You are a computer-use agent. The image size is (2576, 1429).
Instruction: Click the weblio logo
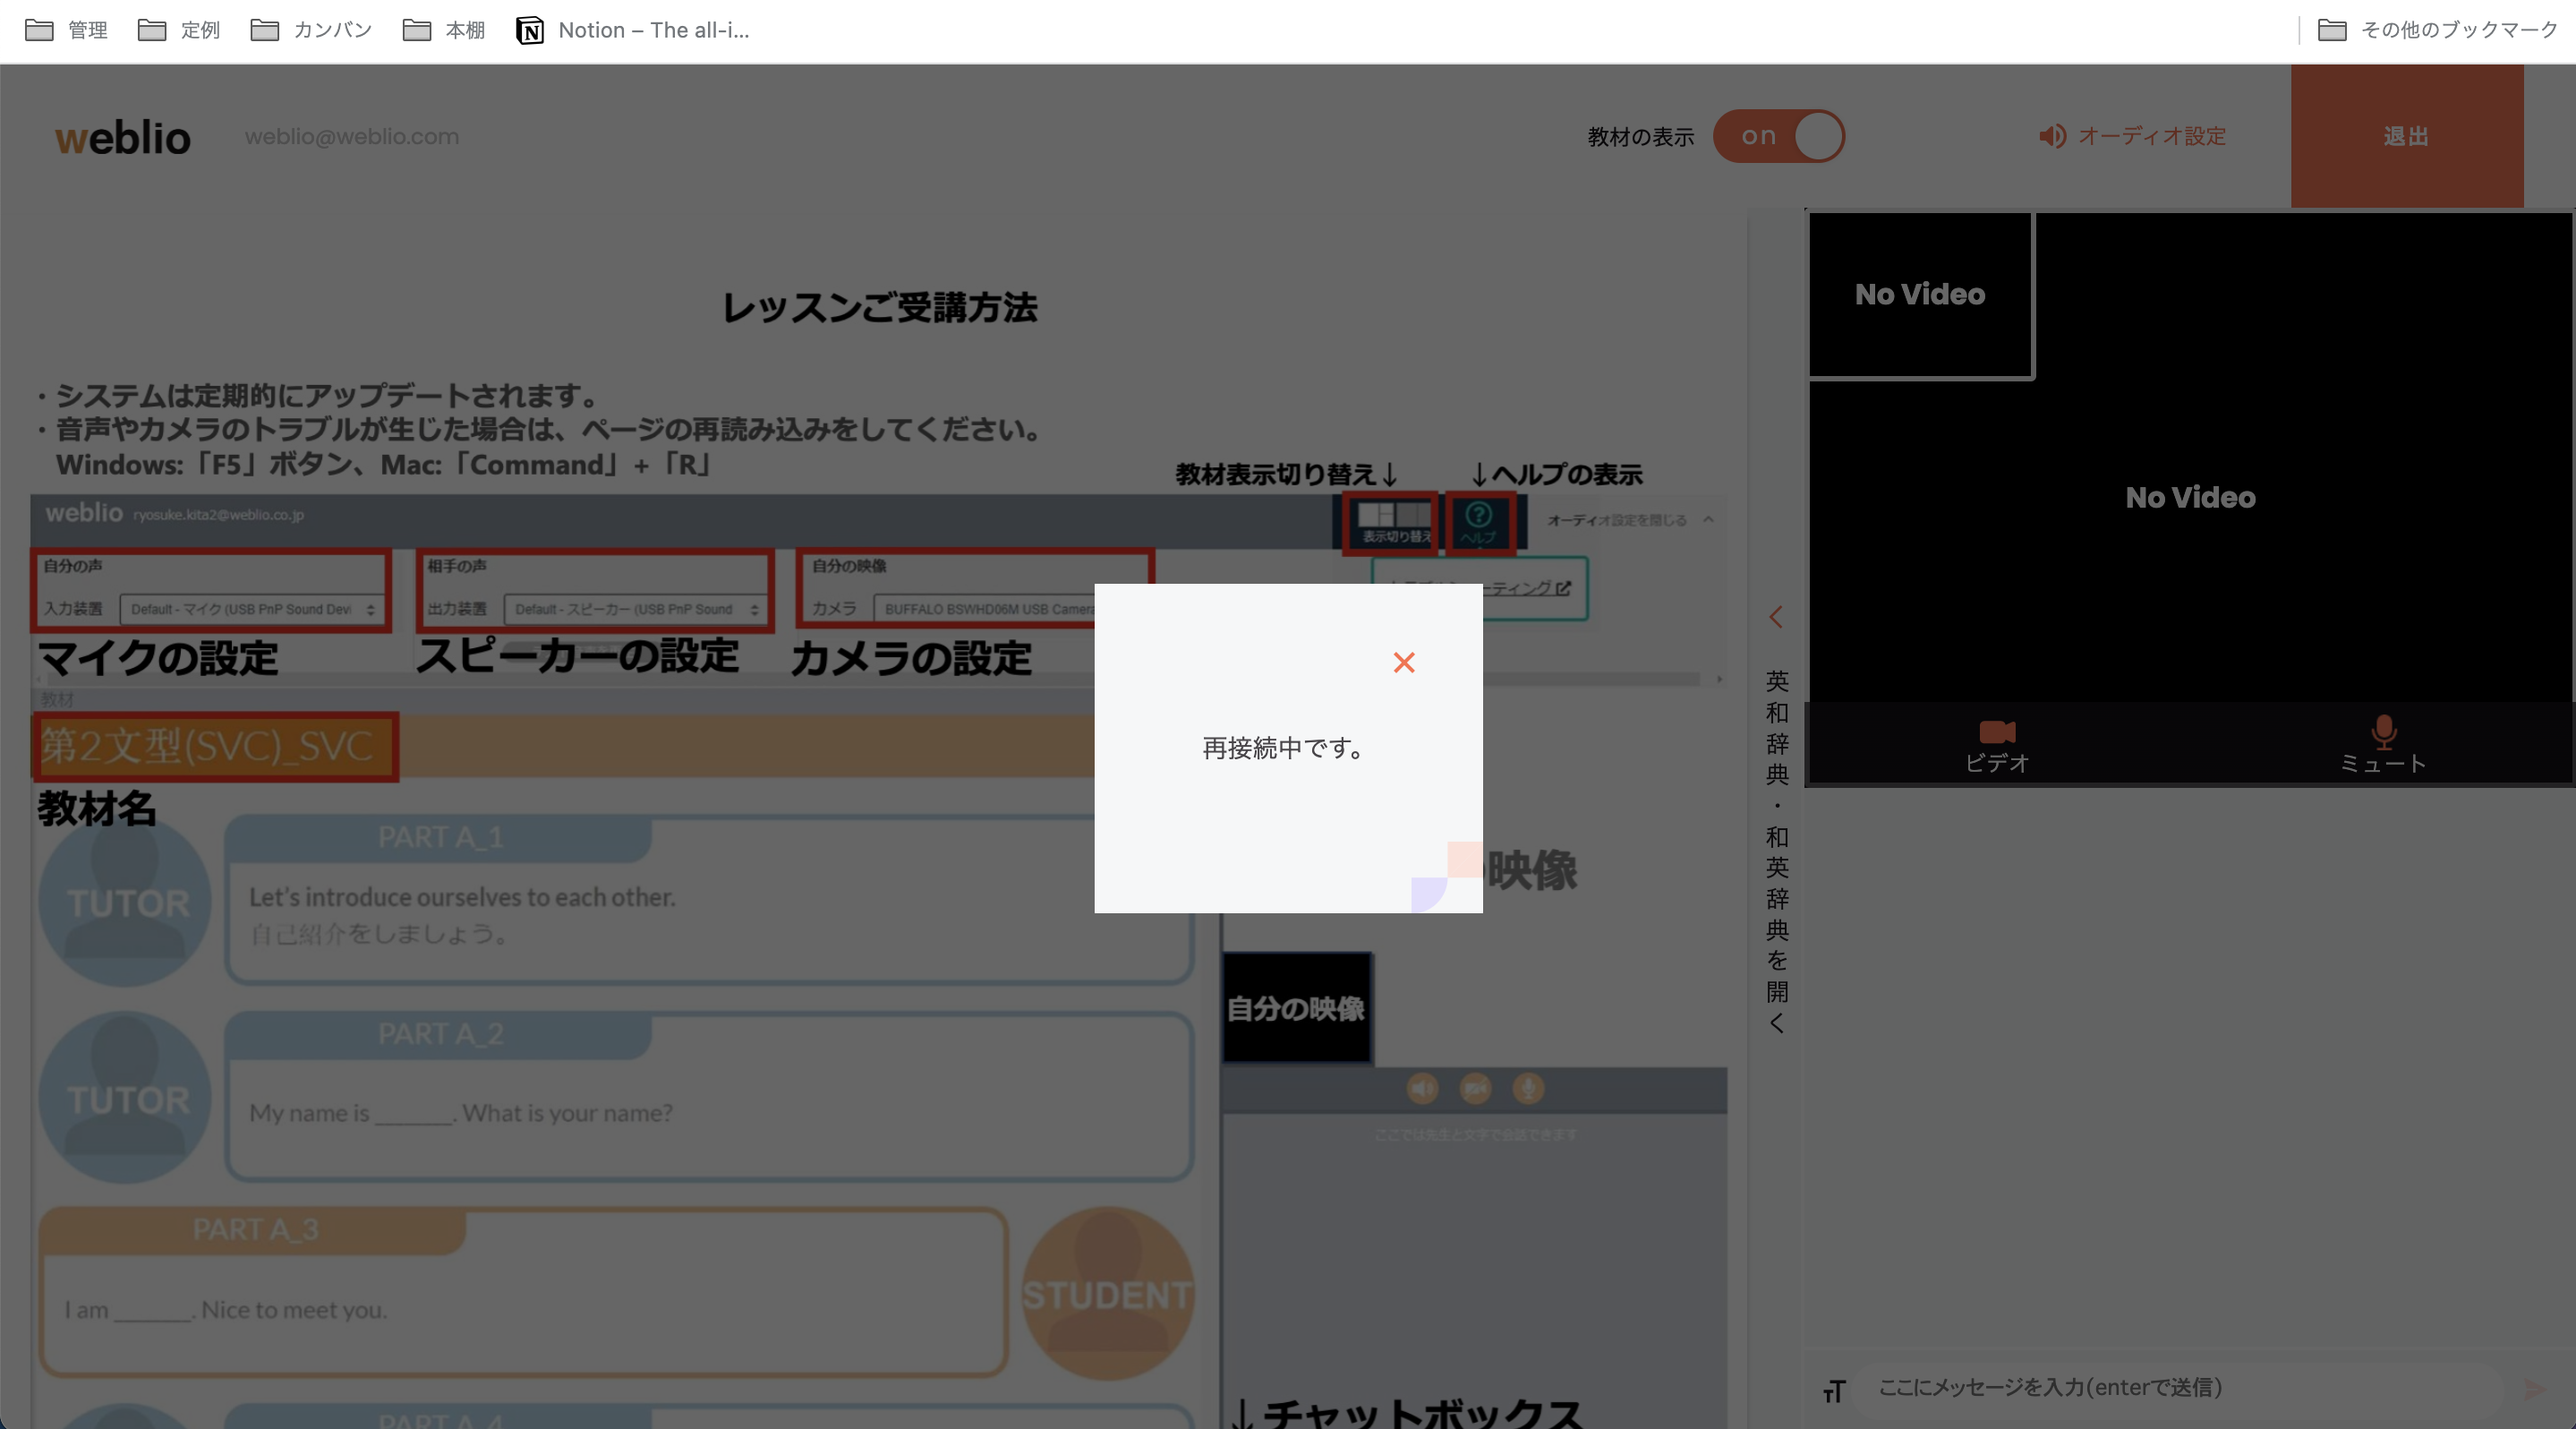(123, 137)
